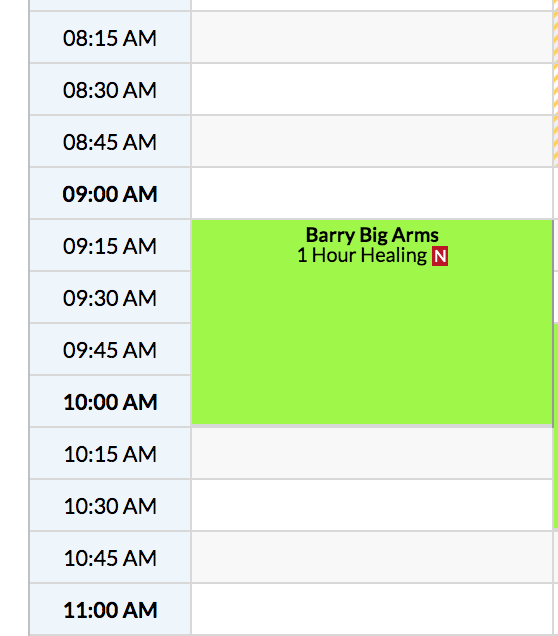Screen dimensions: 558x636
Task: Click the 09:30 AM time label
Action: click(x=109, y=298)
